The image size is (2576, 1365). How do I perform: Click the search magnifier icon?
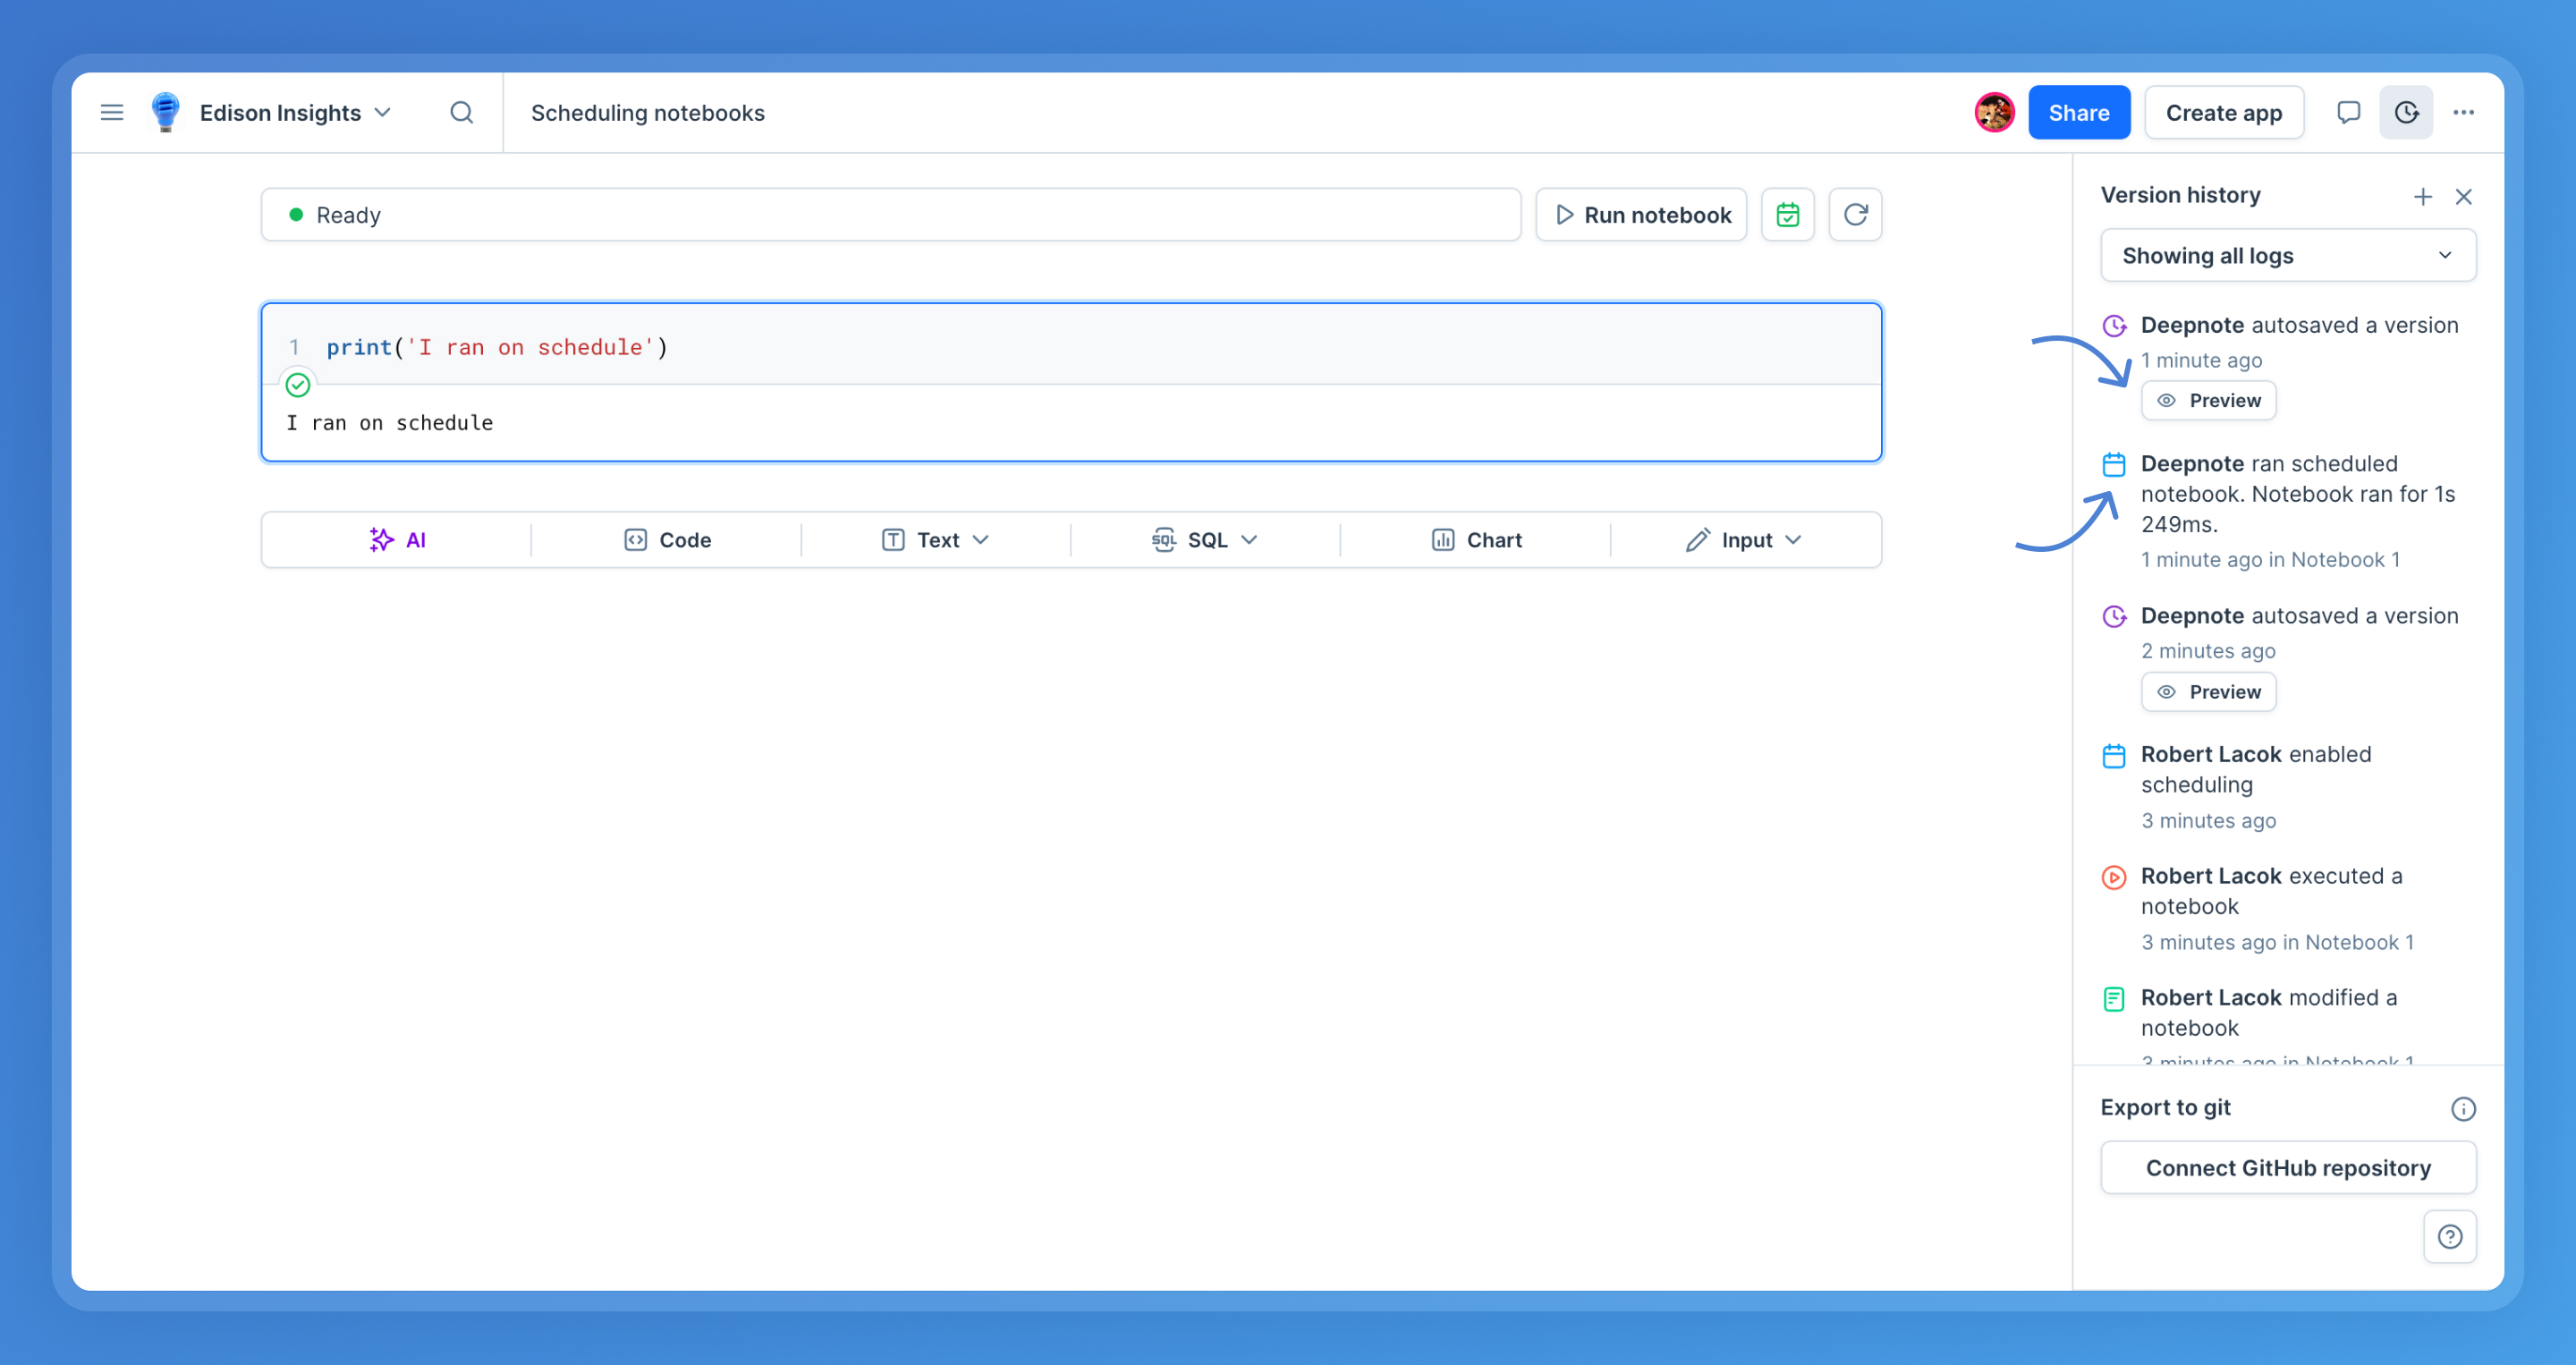(461, 113)
